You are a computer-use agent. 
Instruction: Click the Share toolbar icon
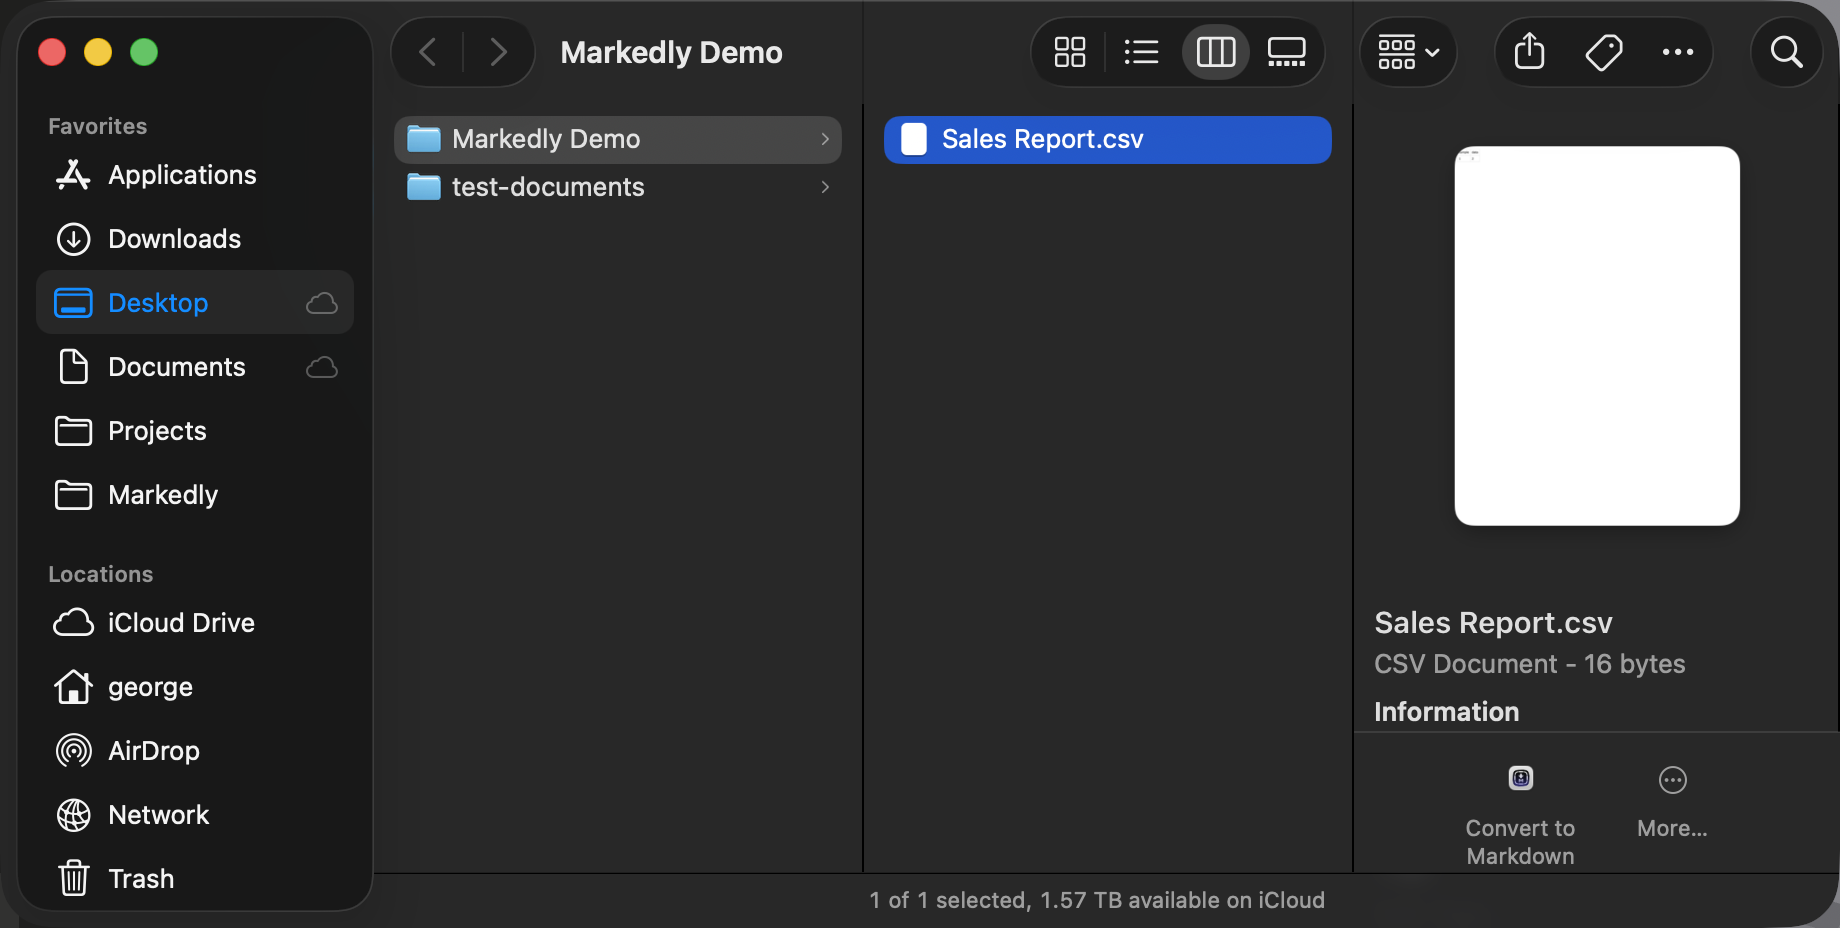[x=1529, y=52]
